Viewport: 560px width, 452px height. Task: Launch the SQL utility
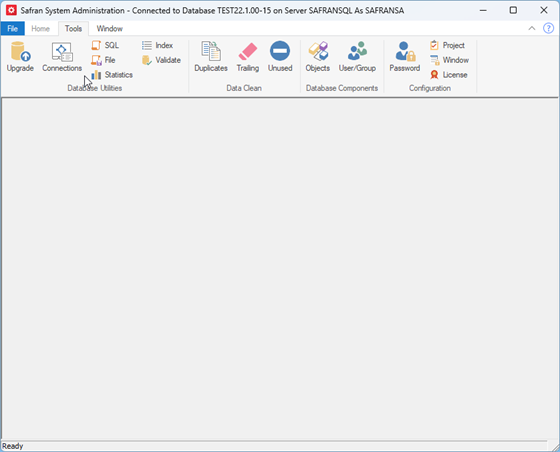pyautogui.click(x=105, y=45)
